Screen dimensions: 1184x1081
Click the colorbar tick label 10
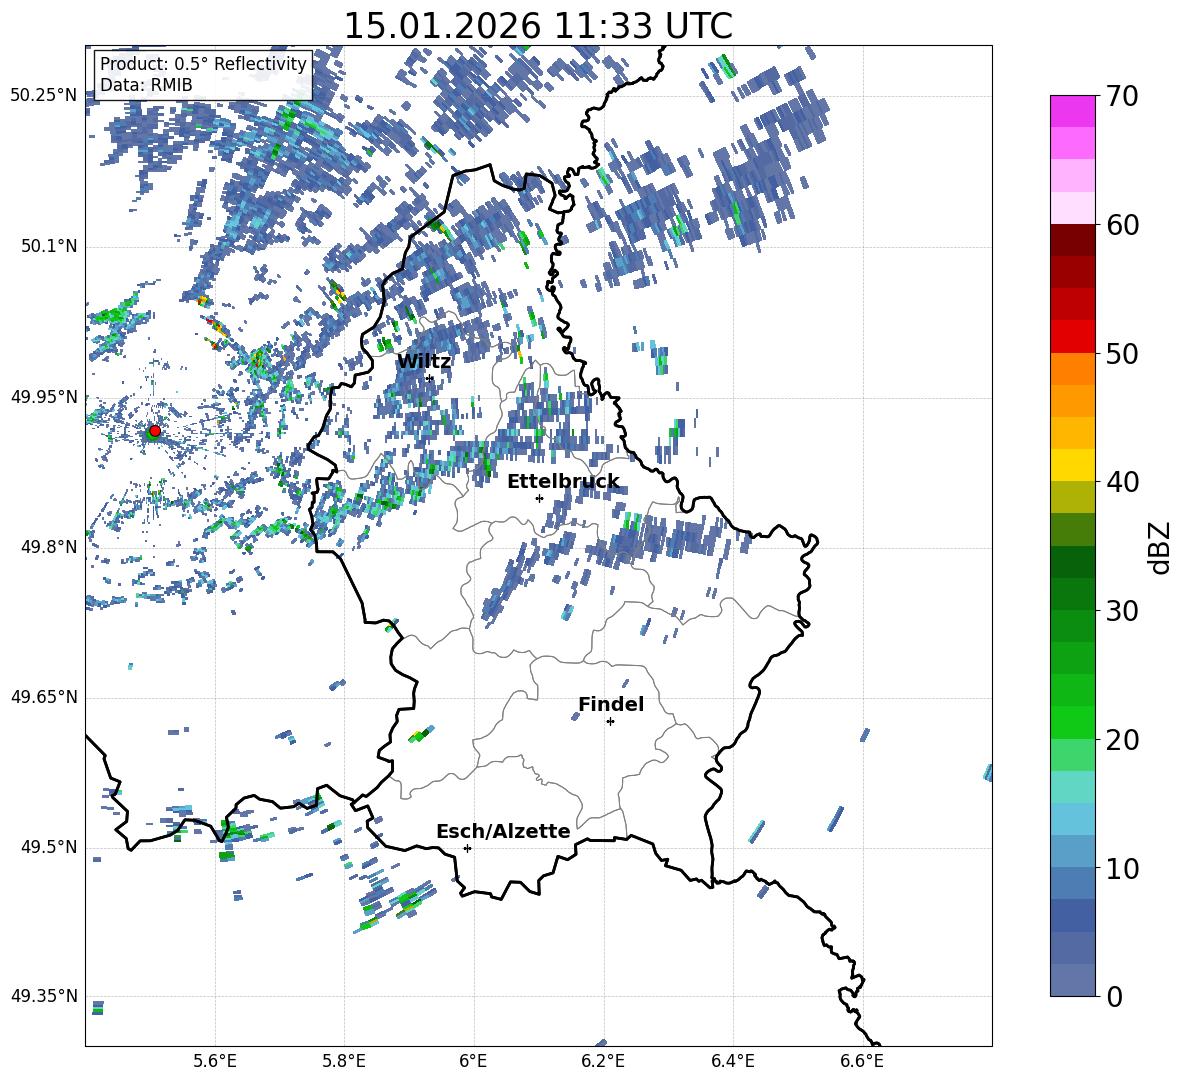click(x=1122, y=868)
